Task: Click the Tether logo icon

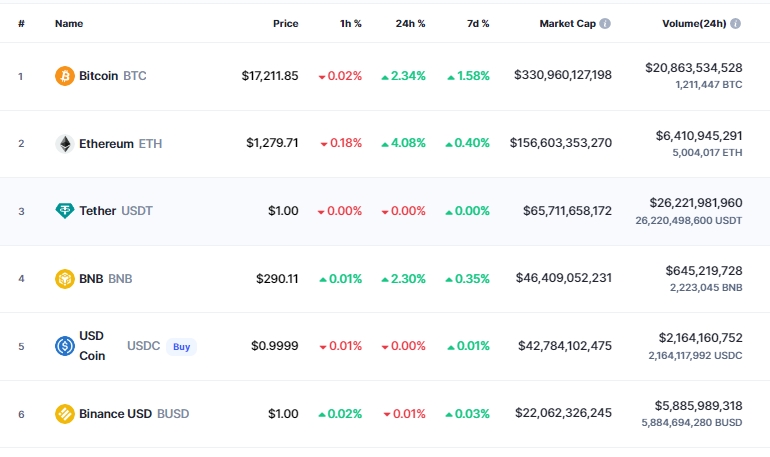Action: (64, 211)
